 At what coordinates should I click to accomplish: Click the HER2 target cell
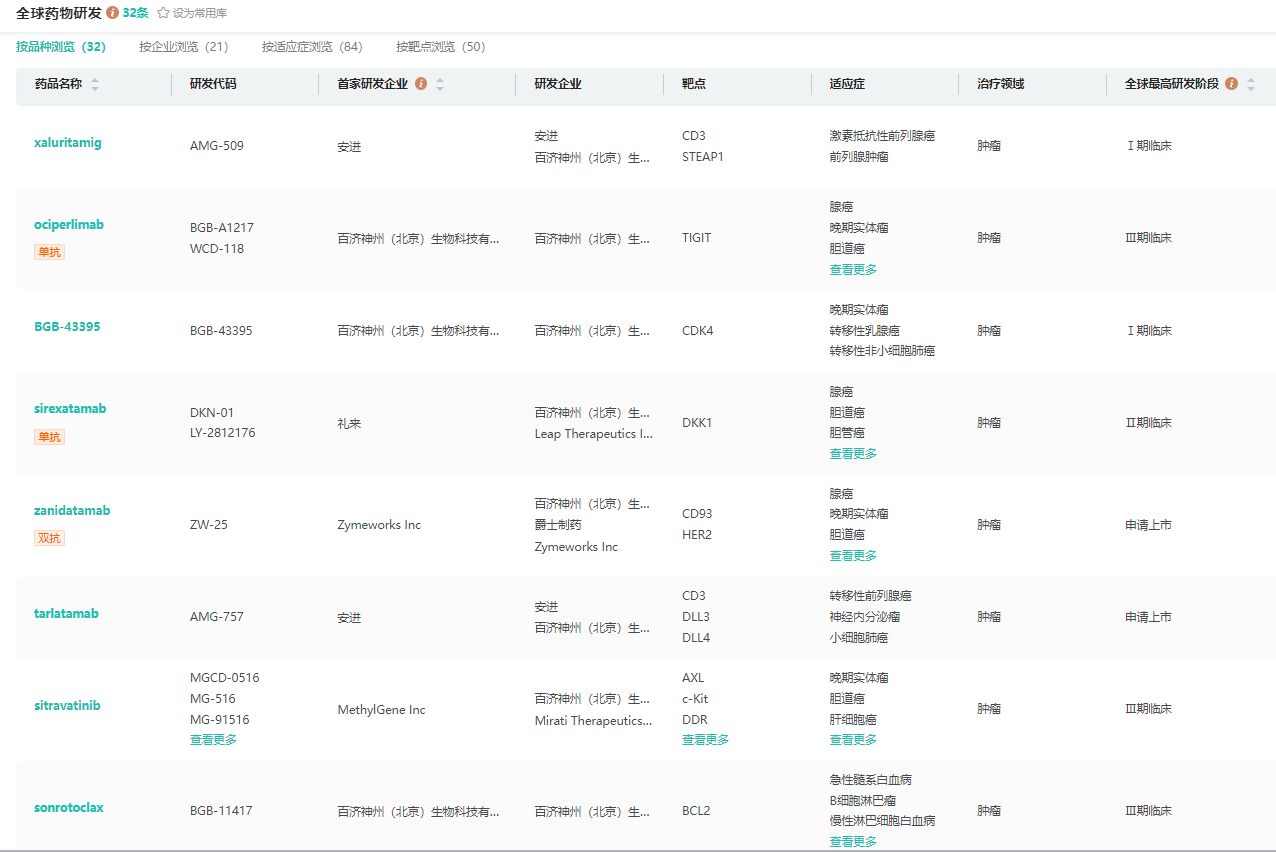tap(697, 535)
